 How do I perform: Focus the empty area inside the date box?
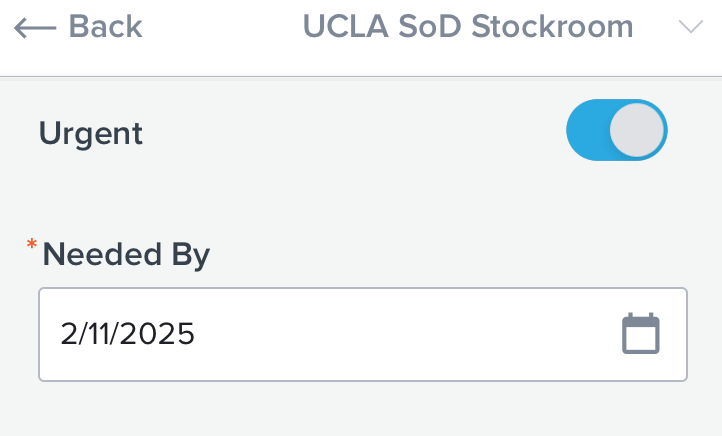click(x=405, y=334)
